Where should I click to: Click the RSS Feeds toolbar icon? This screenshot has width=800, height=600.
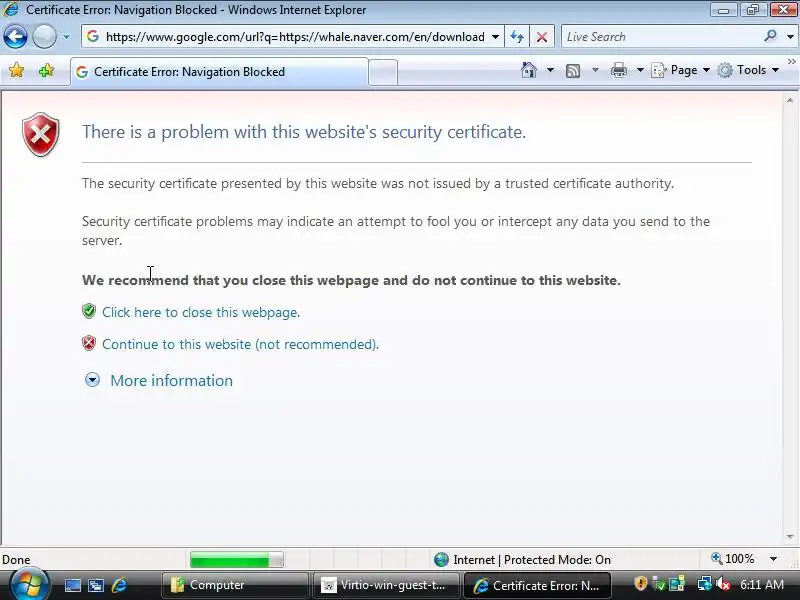tap(573, 70)
